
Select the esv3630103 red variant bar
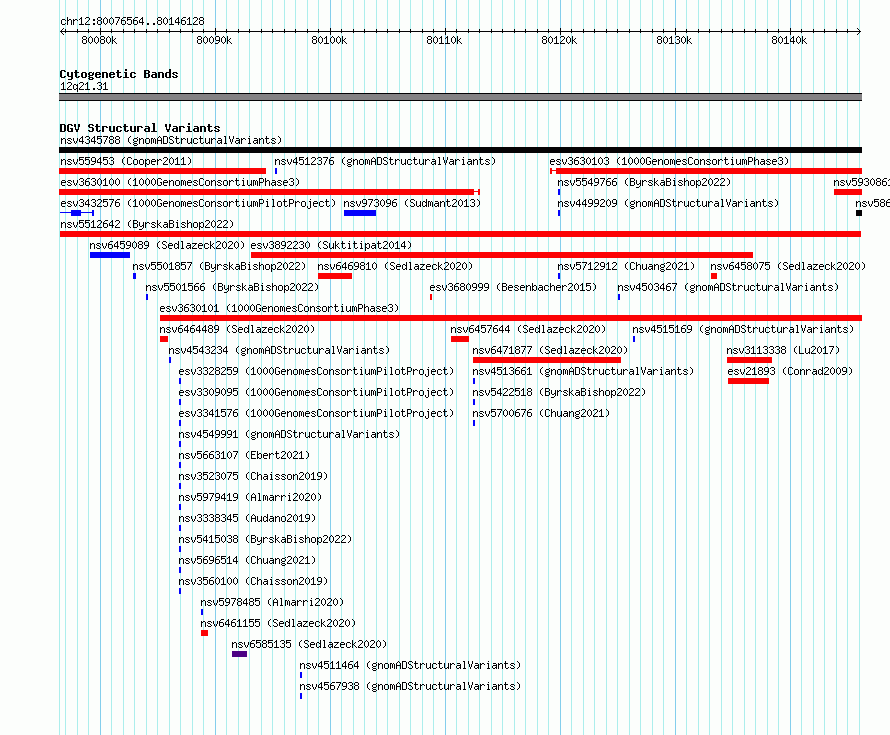pos(706,171)
